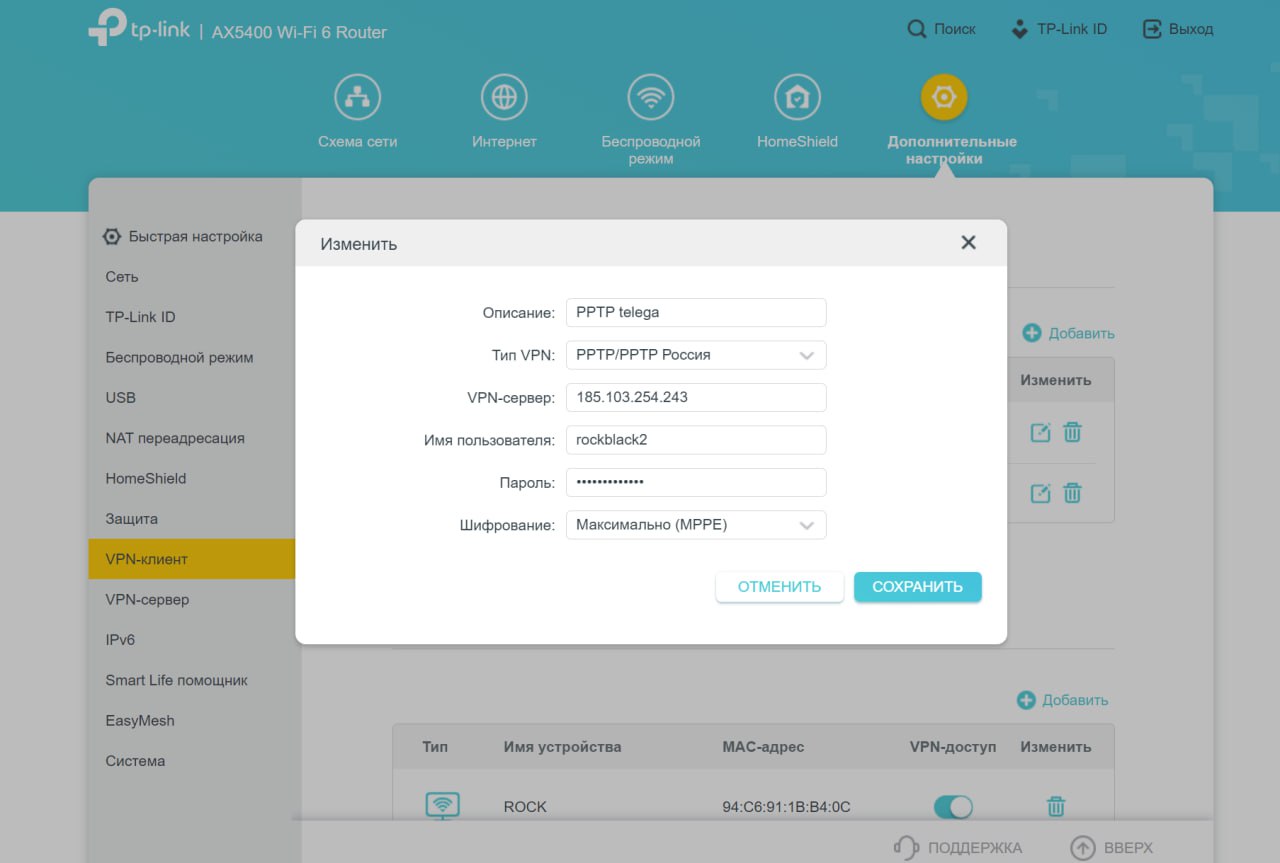Delete the ROCK device with trash icon

pos(1055,806)
